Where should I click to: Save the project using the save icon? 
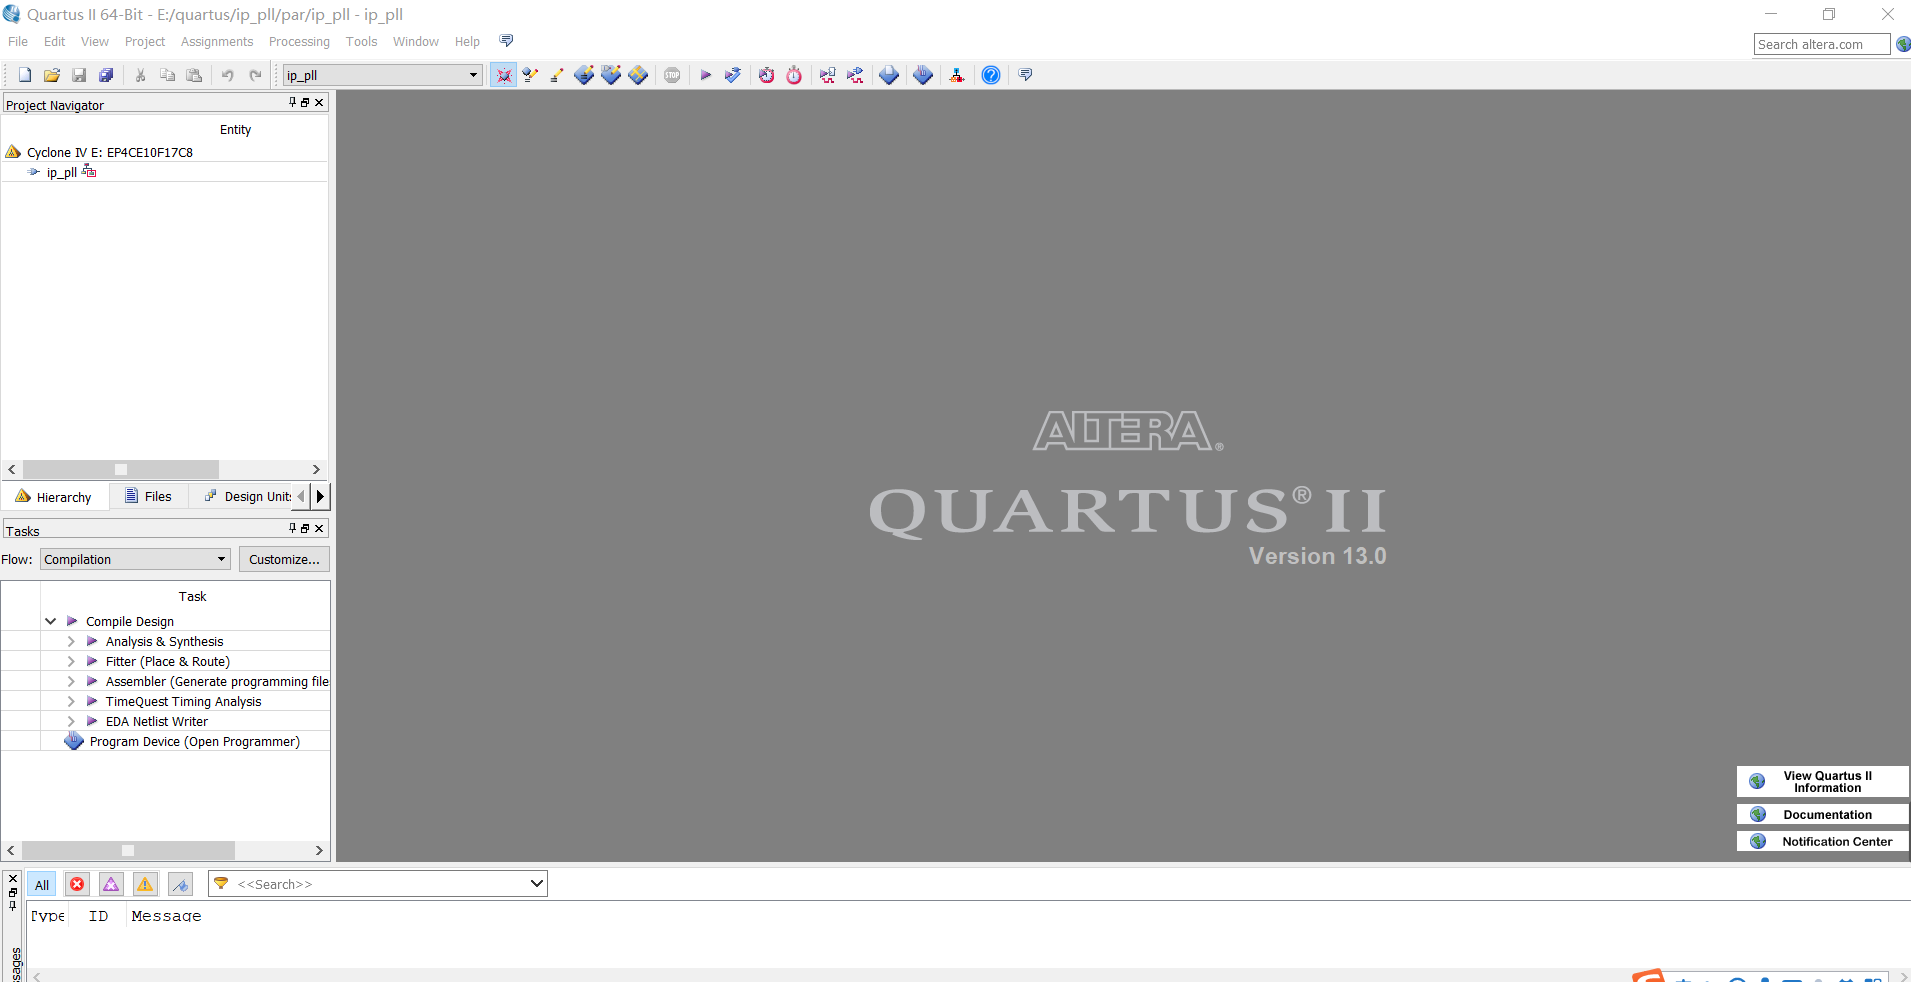pos(78,75)
